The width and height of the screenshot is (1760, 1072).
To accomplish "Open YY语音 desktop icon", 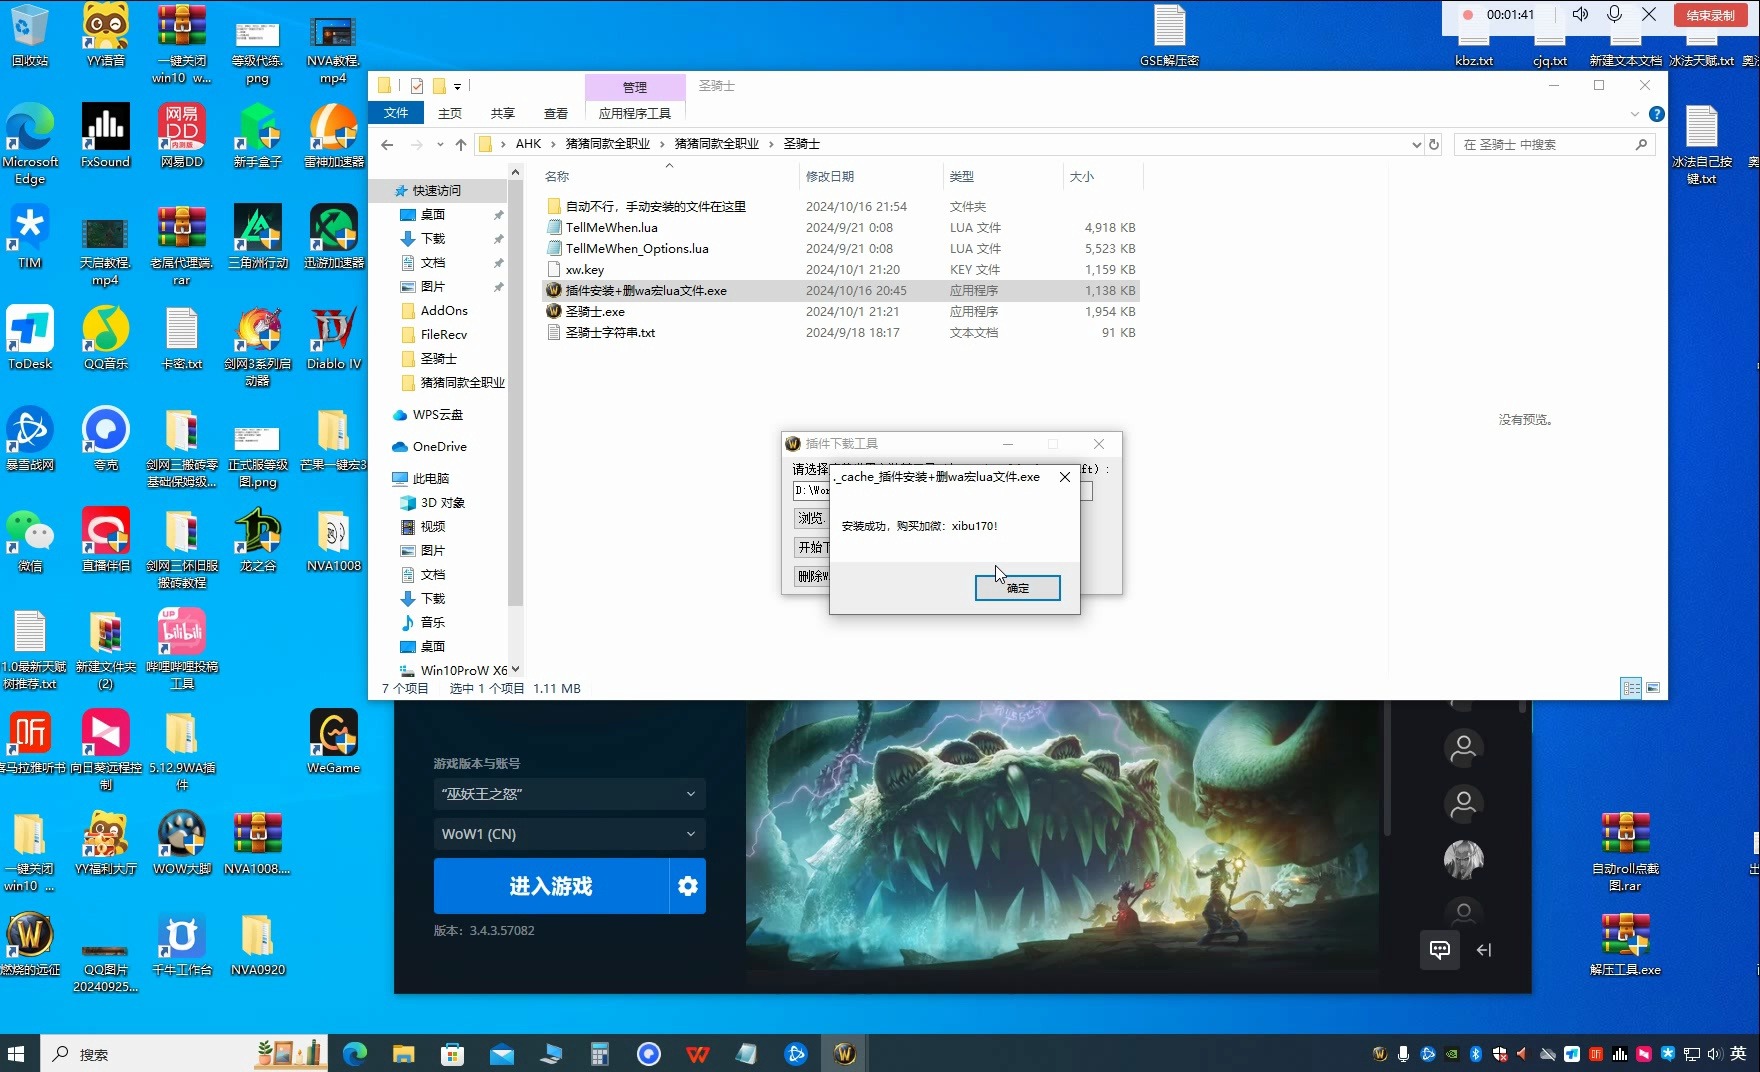I will click(x=105, y=36).
